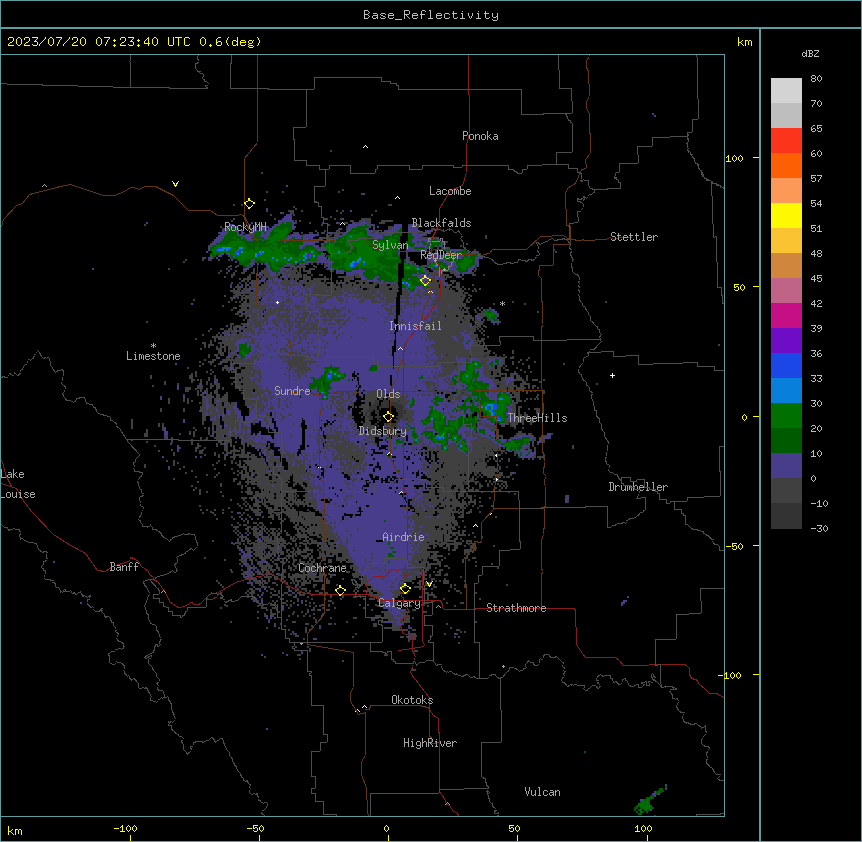The image size is (862, 842).
Task: Click the Lacombe city label
Action: click(450, 191)
